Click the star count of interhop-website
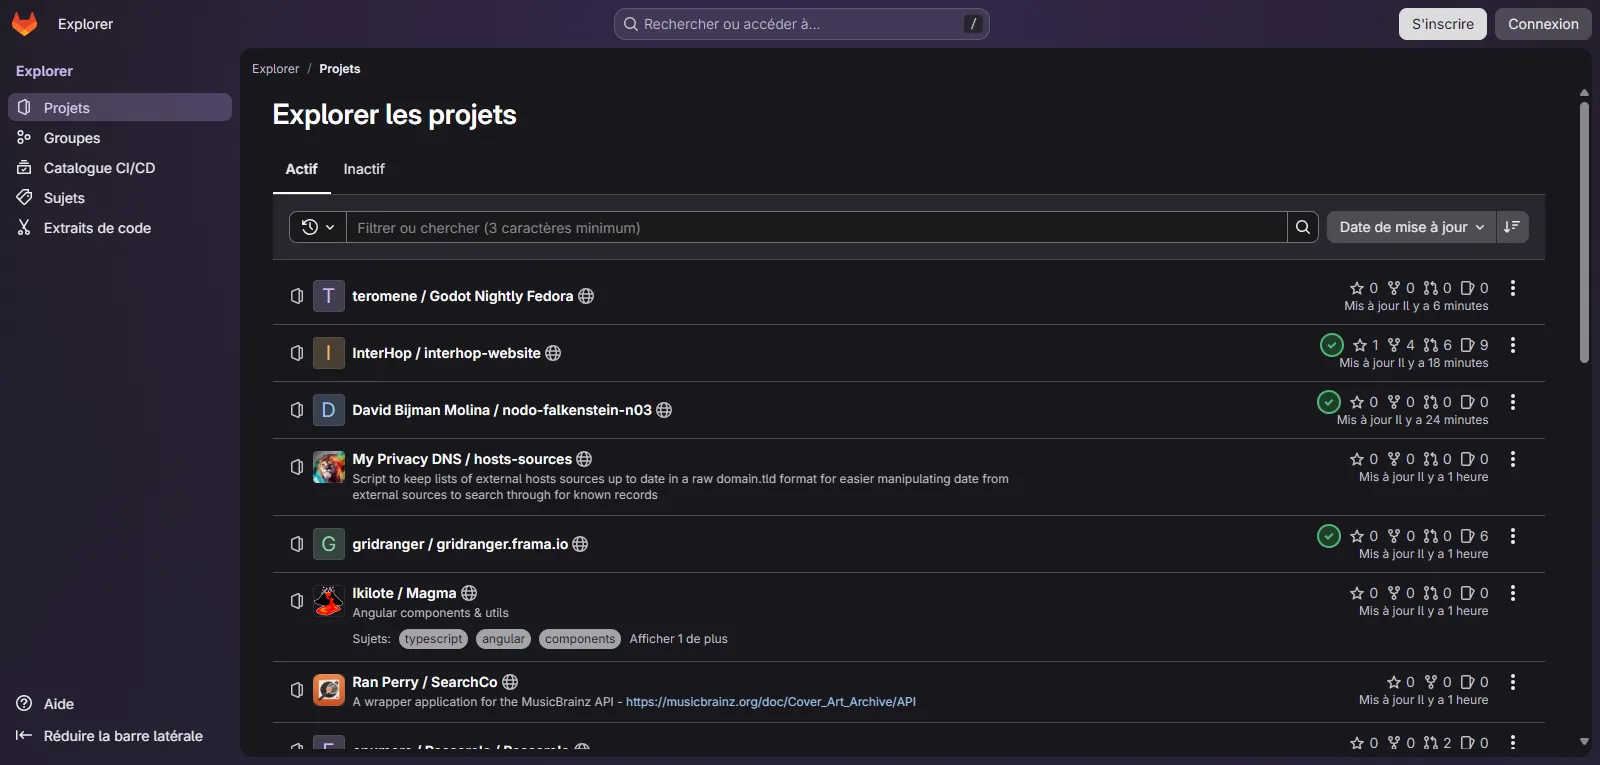This screenshot has height=765, width=1600. [1366, 345]
